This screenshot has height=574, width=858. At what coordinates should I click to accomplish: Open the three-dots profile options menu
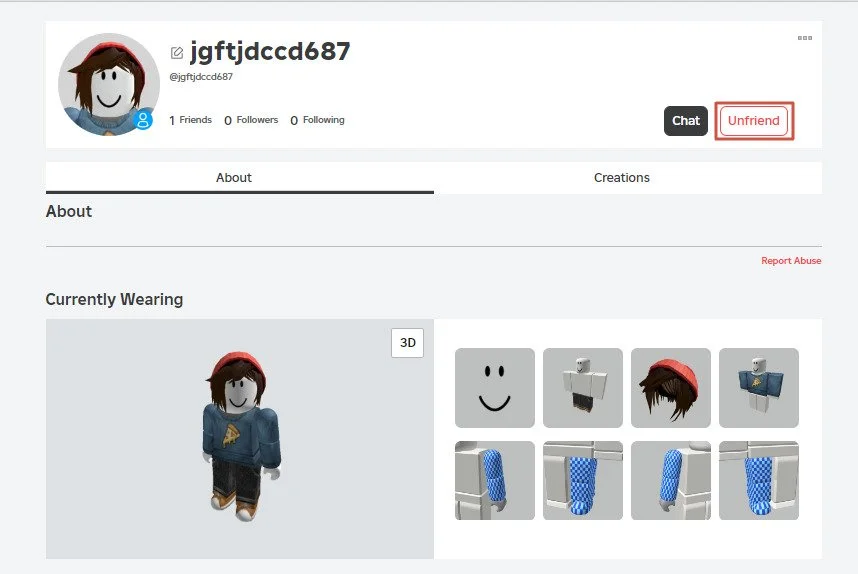pyautogui.click(x=804, y=38)
